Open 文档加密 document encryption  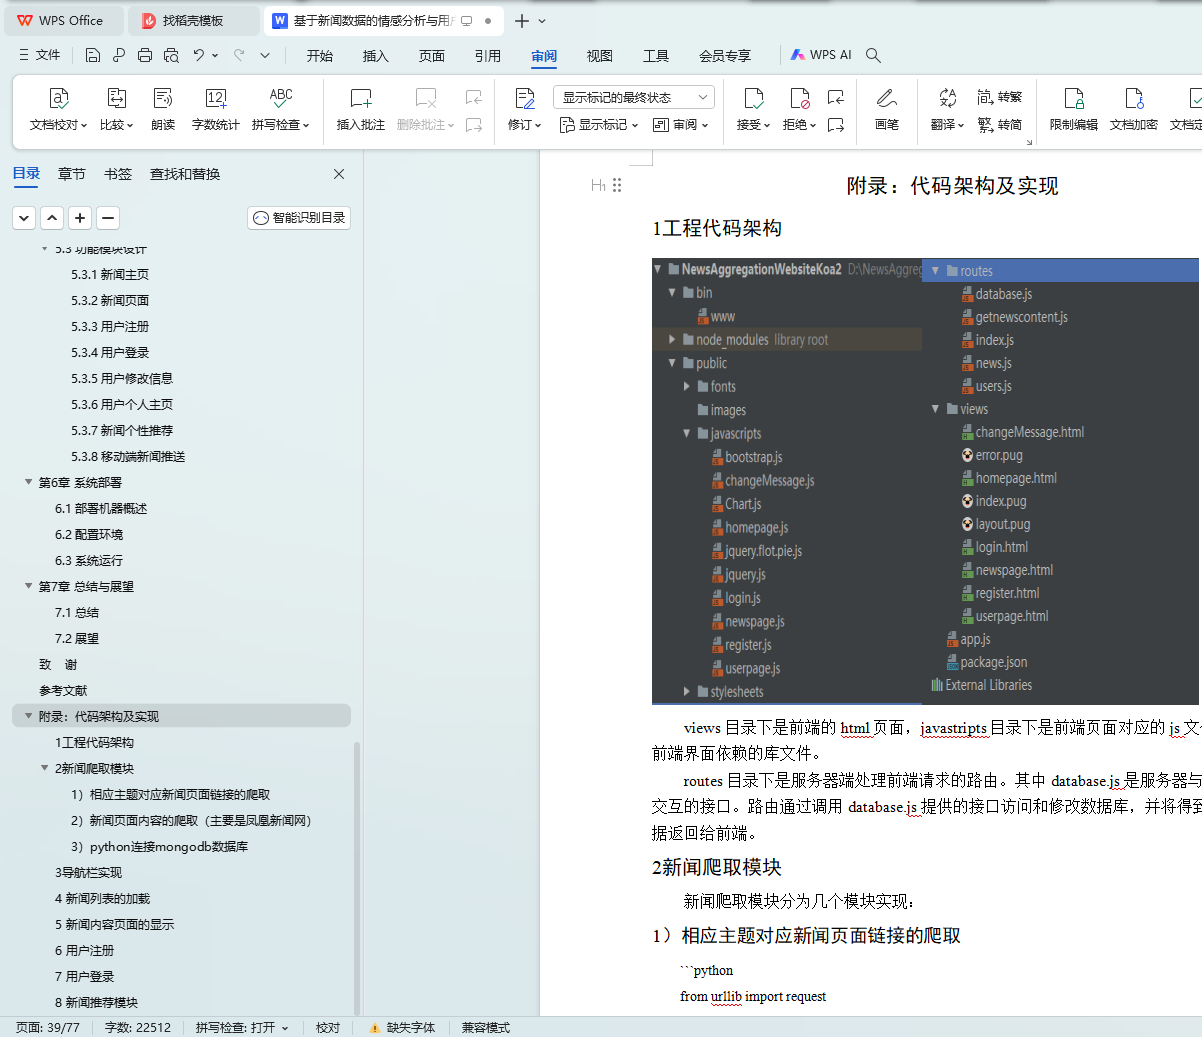click(x=1134, y=110)
